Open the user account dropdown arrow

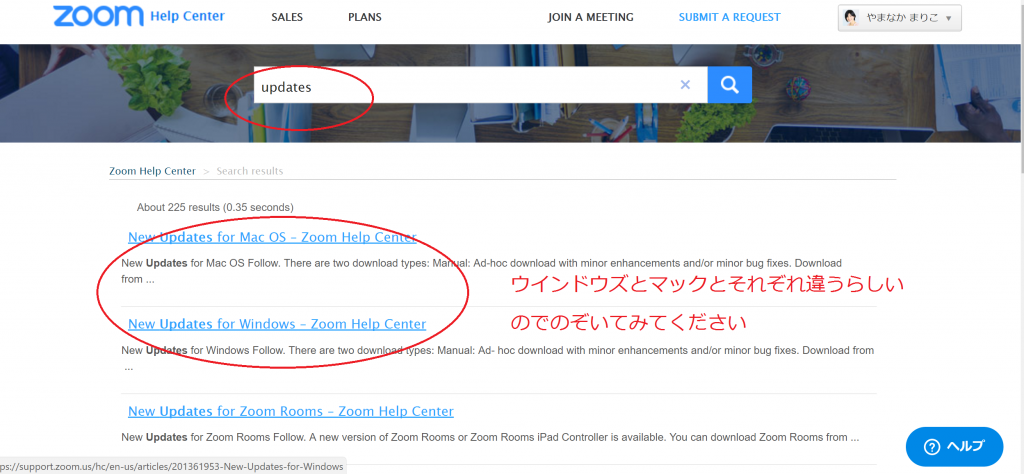[948, 18]
